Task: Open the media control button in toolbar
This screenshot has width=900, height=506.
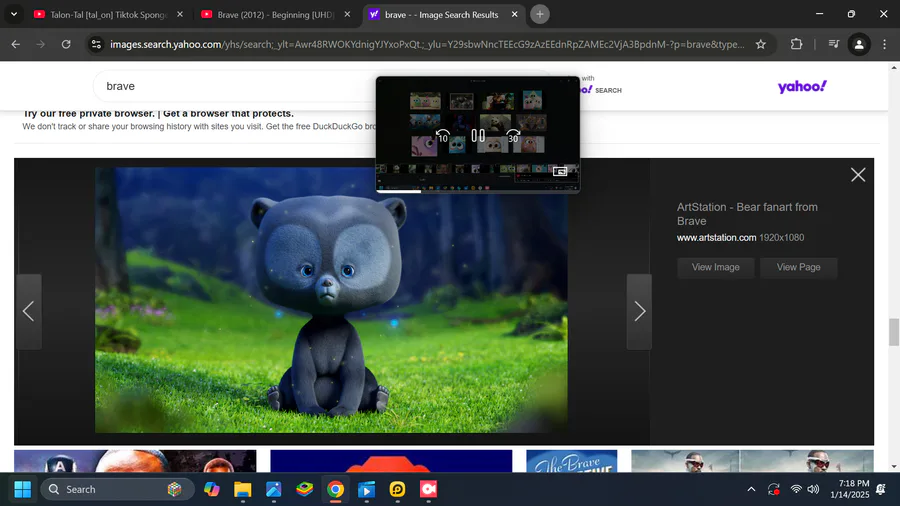Action: click(x=834, y=44)
